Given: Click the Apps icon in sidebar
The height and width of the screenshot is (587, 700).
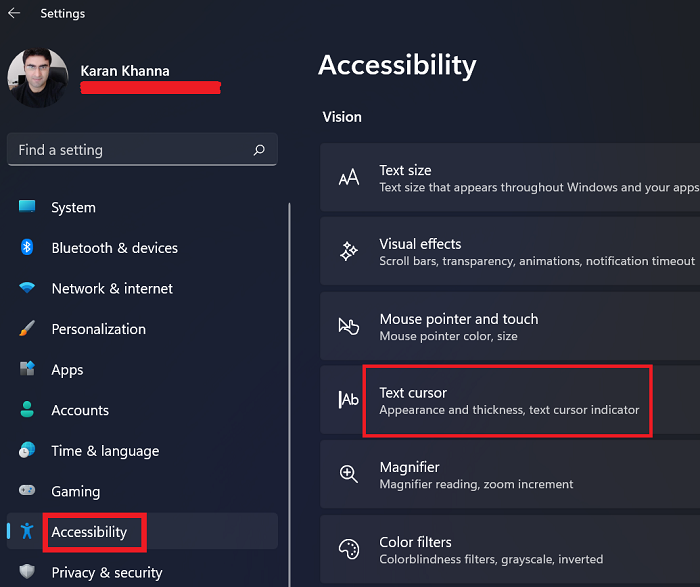Looking at the screenshot, I should coord(27,369).
